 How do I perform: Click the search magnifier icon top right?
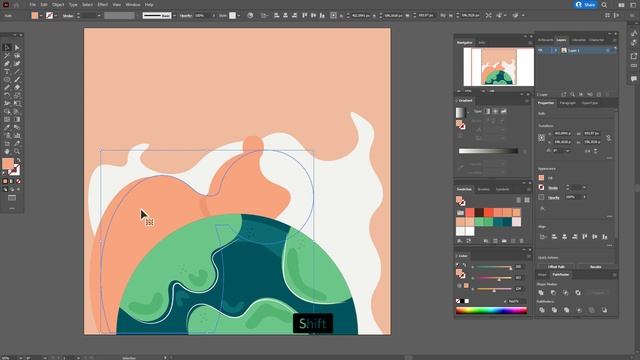coord(604,5)
